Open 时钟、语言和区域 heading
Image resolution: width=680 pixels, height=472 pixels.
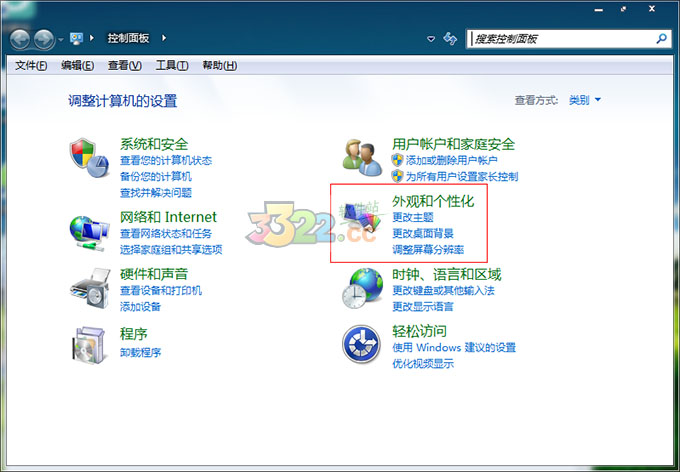pos(447,274)
